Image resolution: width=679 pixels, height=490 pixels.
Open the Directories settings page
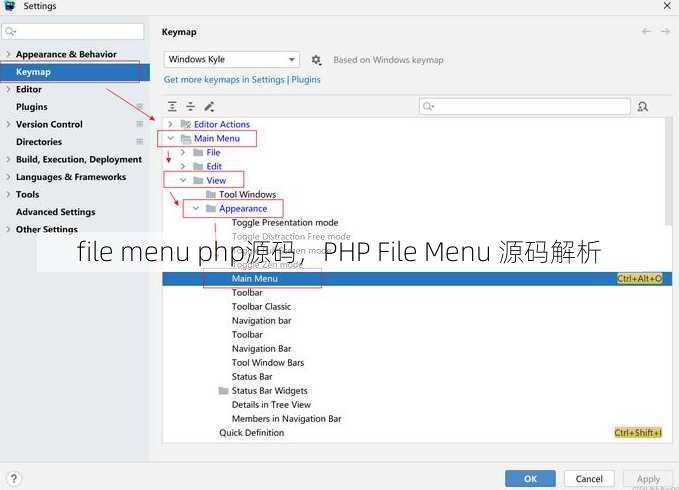click(x=39, y=142)
